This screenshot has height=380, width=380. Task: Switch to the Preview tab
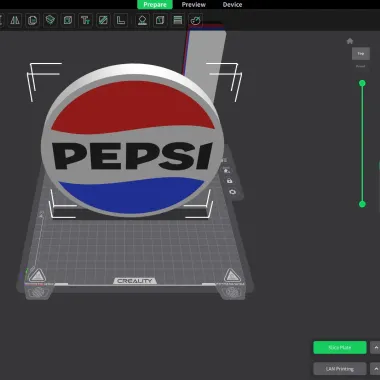(x=194, y=5)
